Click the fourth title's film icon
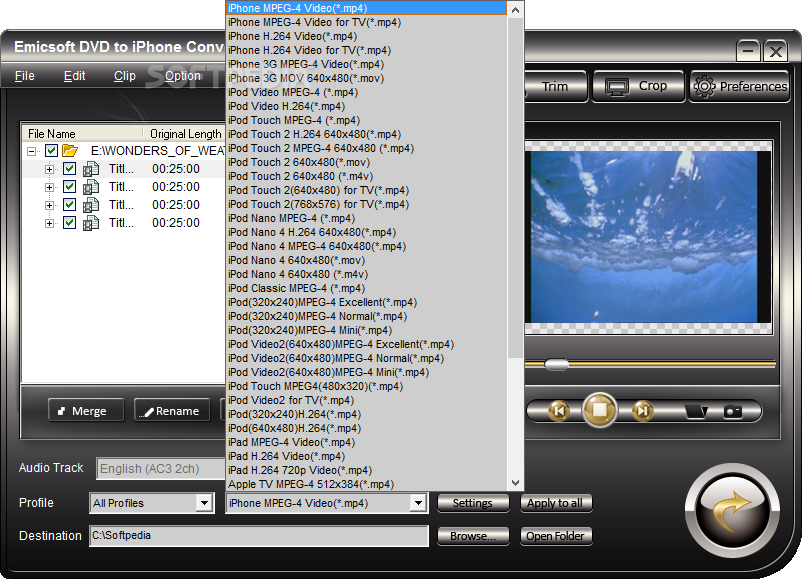Image resolution: width=802 pixels, height=579 pixels. (x=91, y=223)
